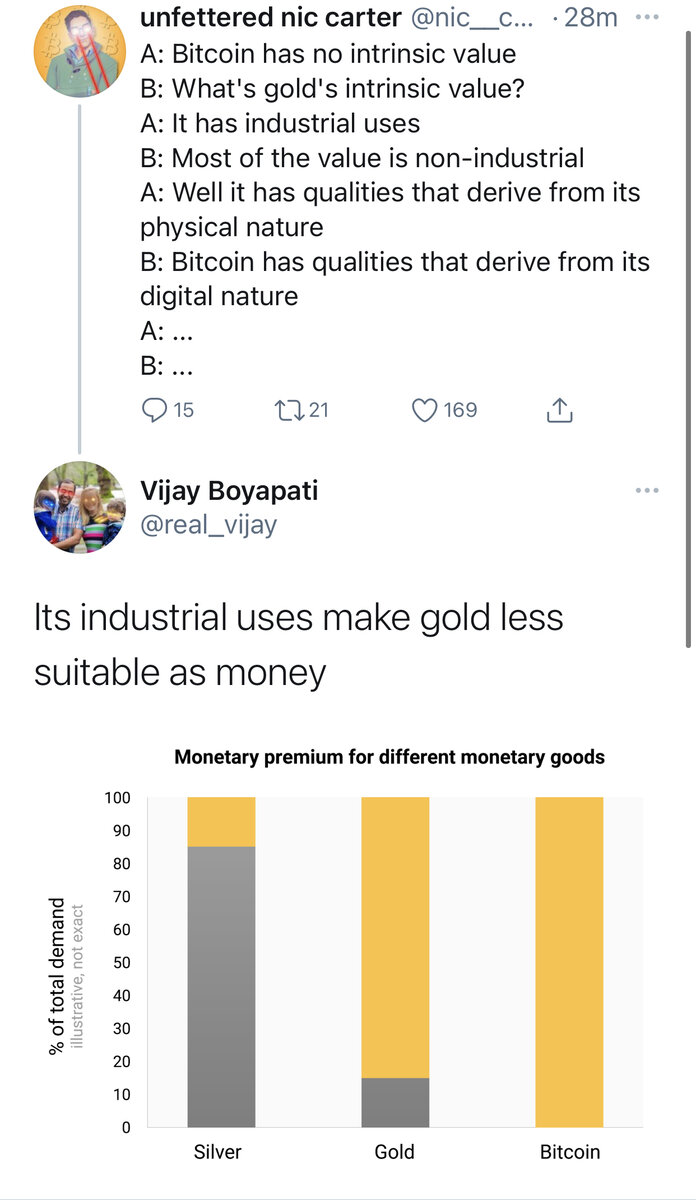Open the Vijay Boyapati name link
Image resolution: width=696 pixels, height=1200 pixels.
click(230, 491)
